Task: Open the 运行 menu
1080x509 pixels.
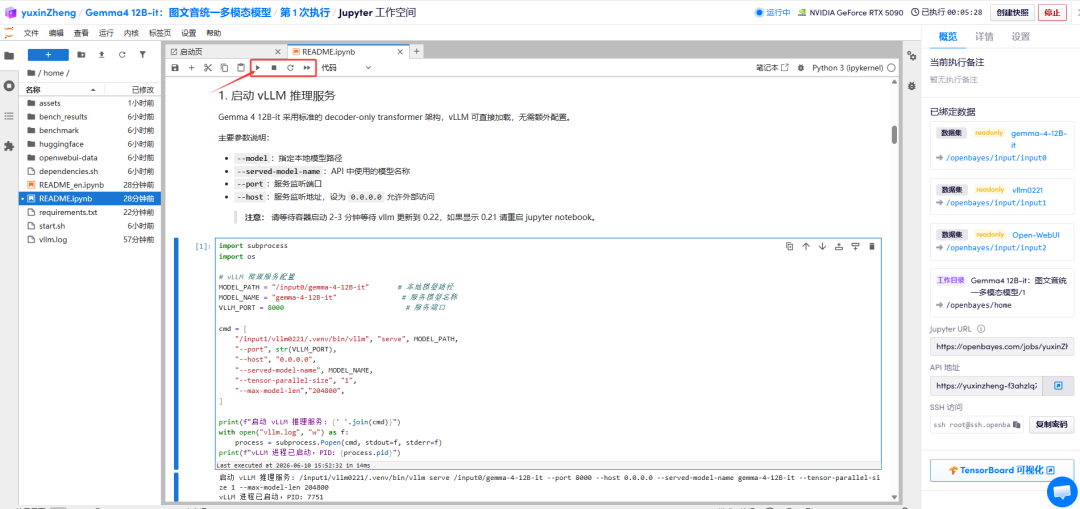Action: point(106,32)
